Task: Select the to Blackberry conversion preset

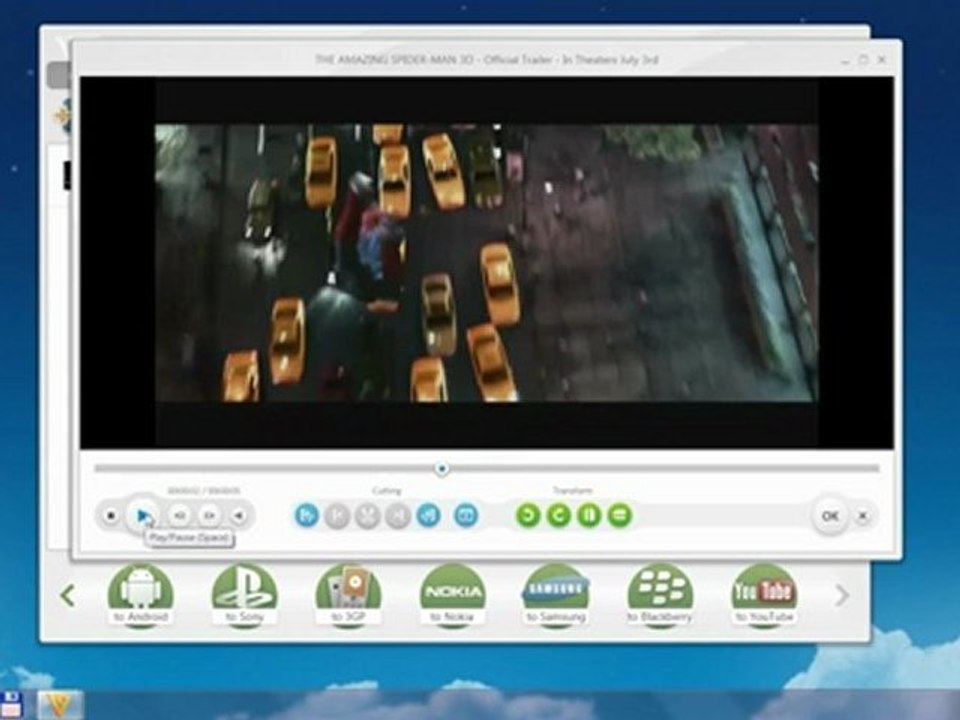Action: (660, 595)
